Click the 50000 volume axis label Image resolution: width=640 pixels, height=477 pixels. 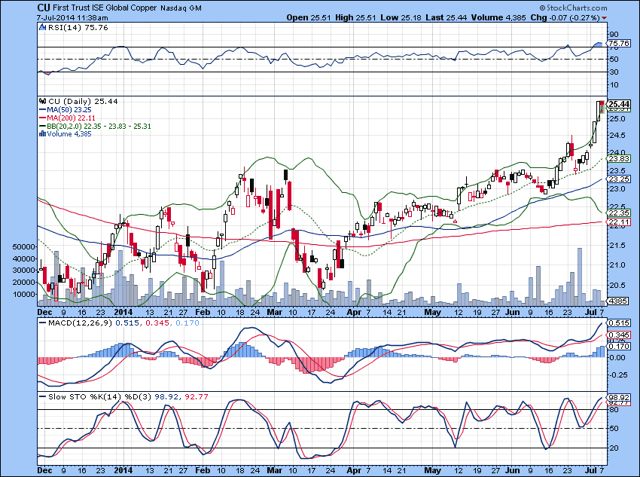pyautogui.click(x=24, y=246)
